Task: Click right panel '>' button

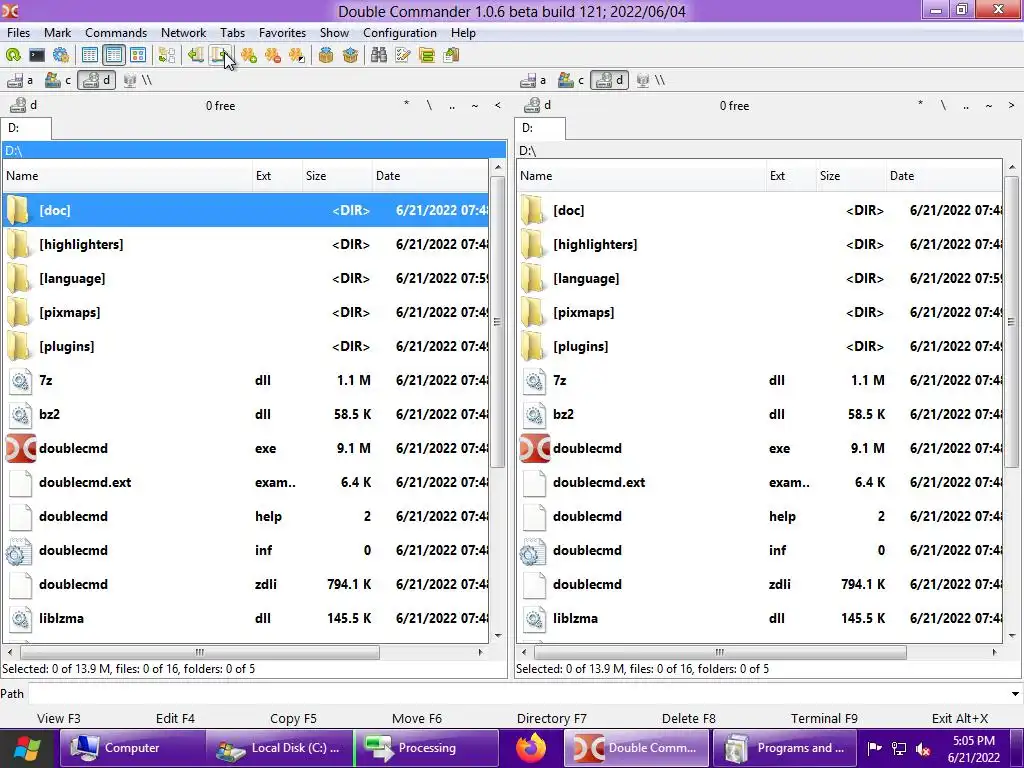Action: (x=1012, y=105)
